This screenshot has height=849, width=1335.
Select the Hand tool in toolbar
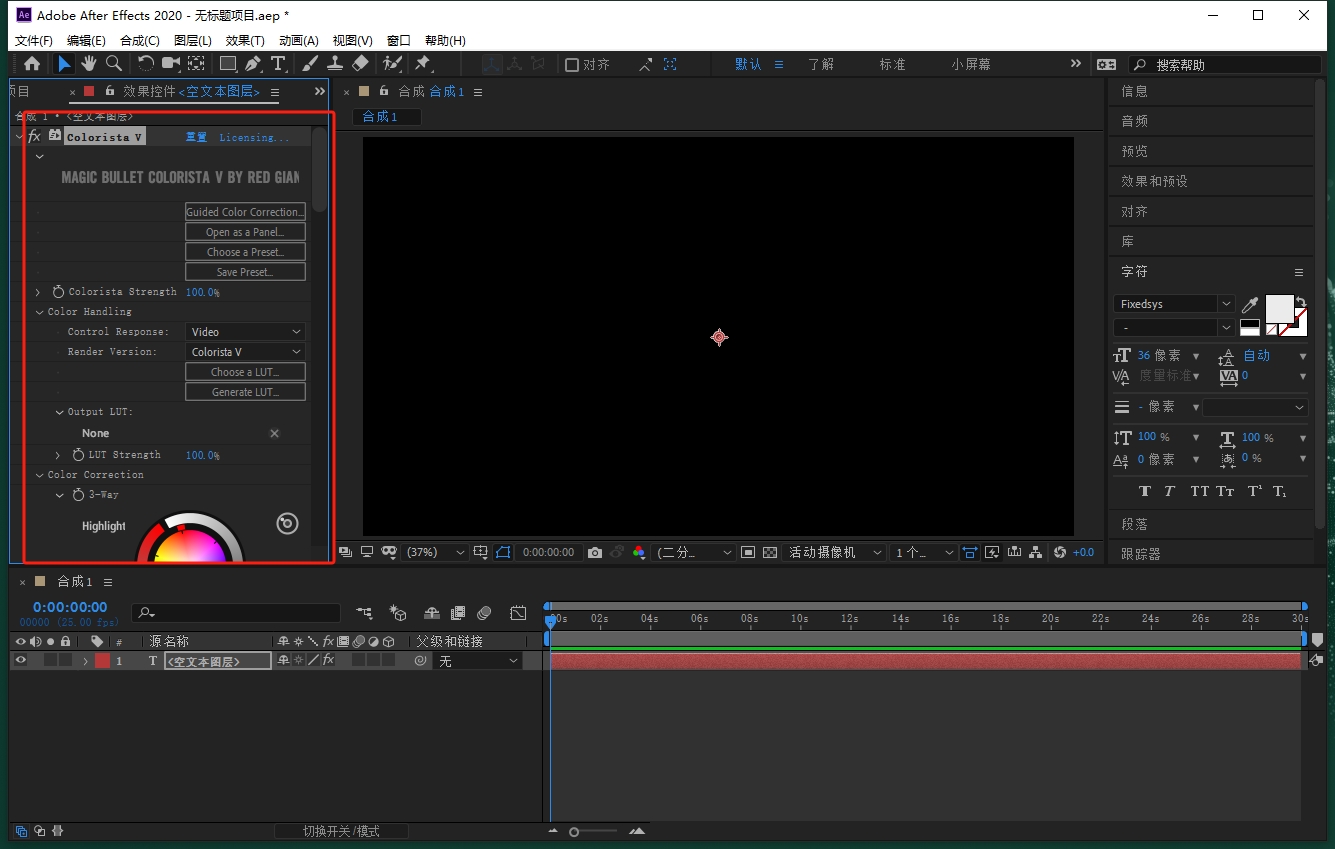click(x=89, y=64)
